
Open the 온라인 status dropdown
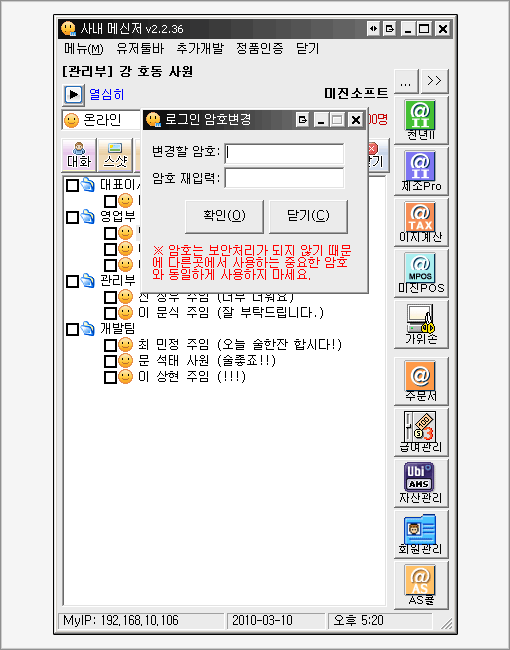pos(102,120)
